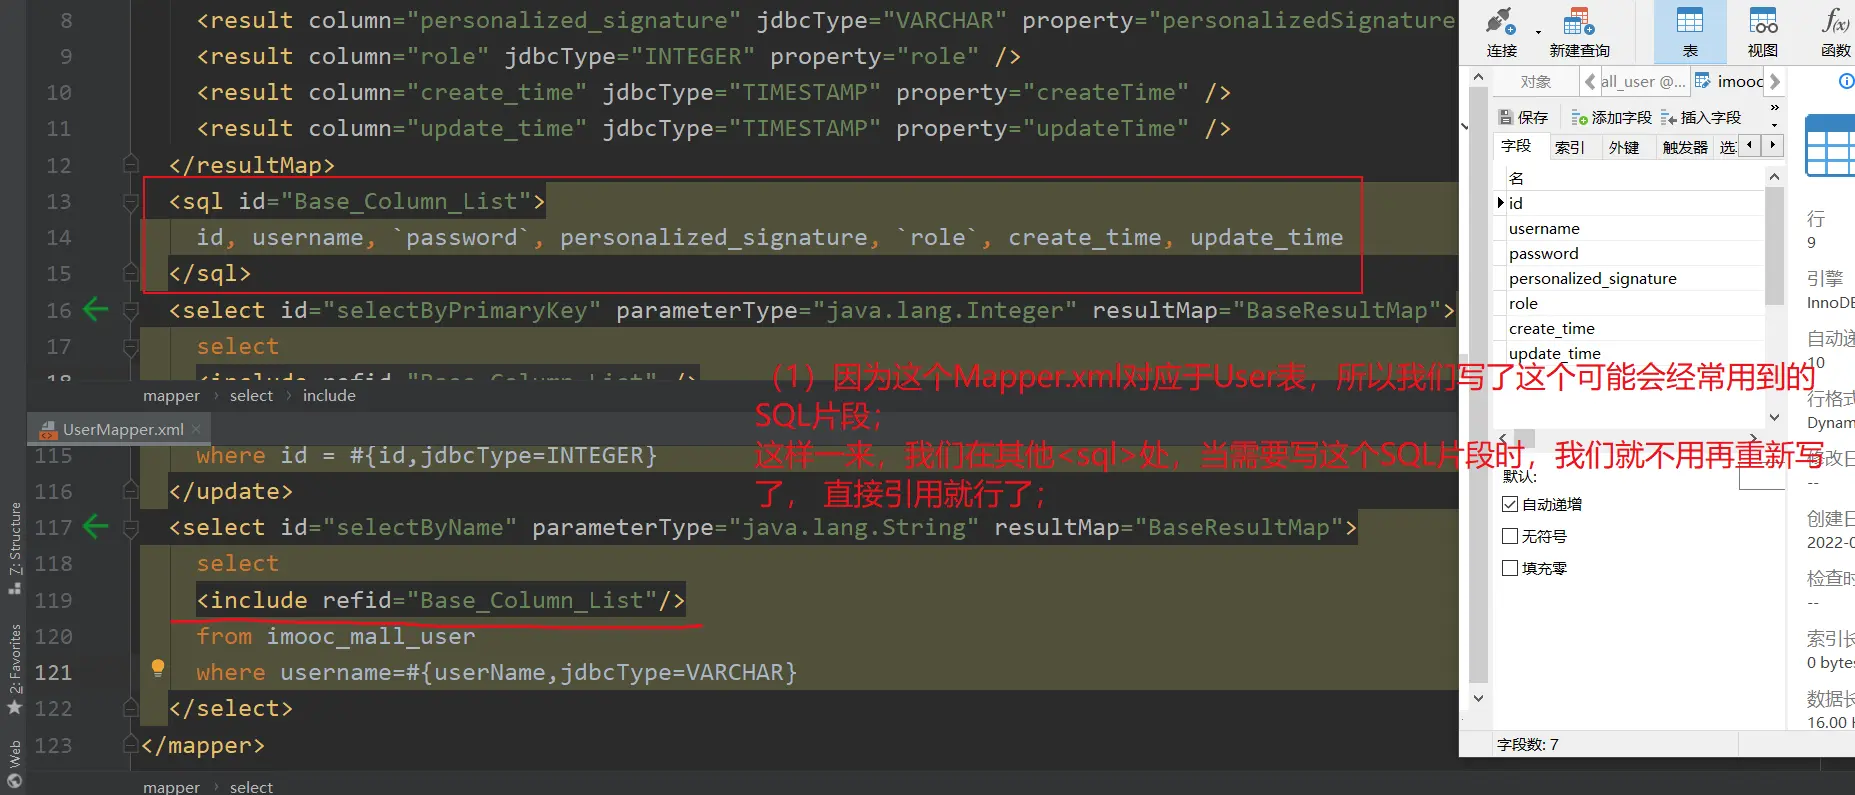Open the dropdown arrow next to 连接

(x=1538, y=32)
